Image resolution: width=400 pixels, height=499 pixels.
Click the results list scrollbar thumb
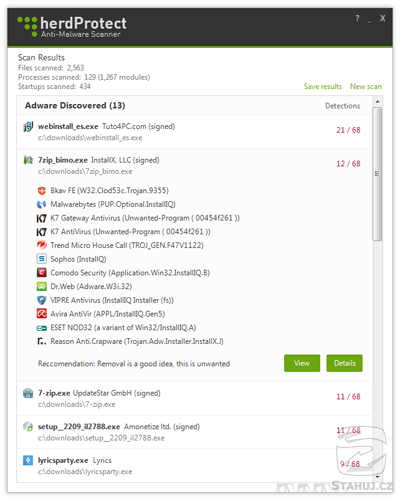point(377,174)
